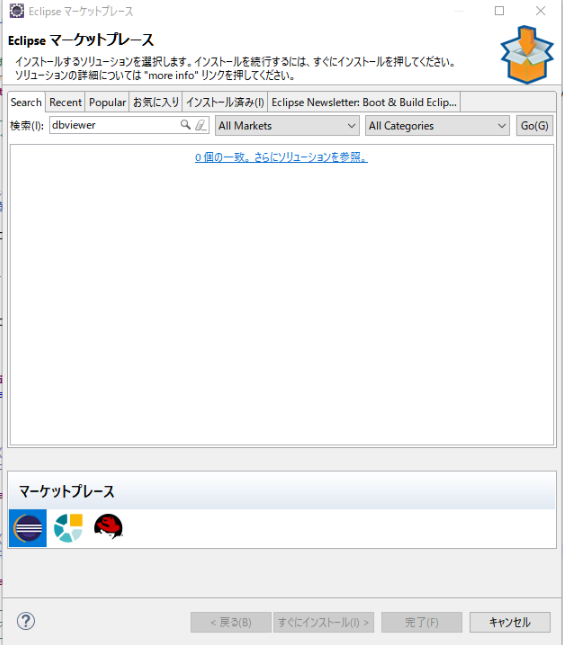Click the search magnifier icon in search field
Image resolution: width=563 pixels, height=645 pixels.
pyautogui.click(x=185, y=125)
